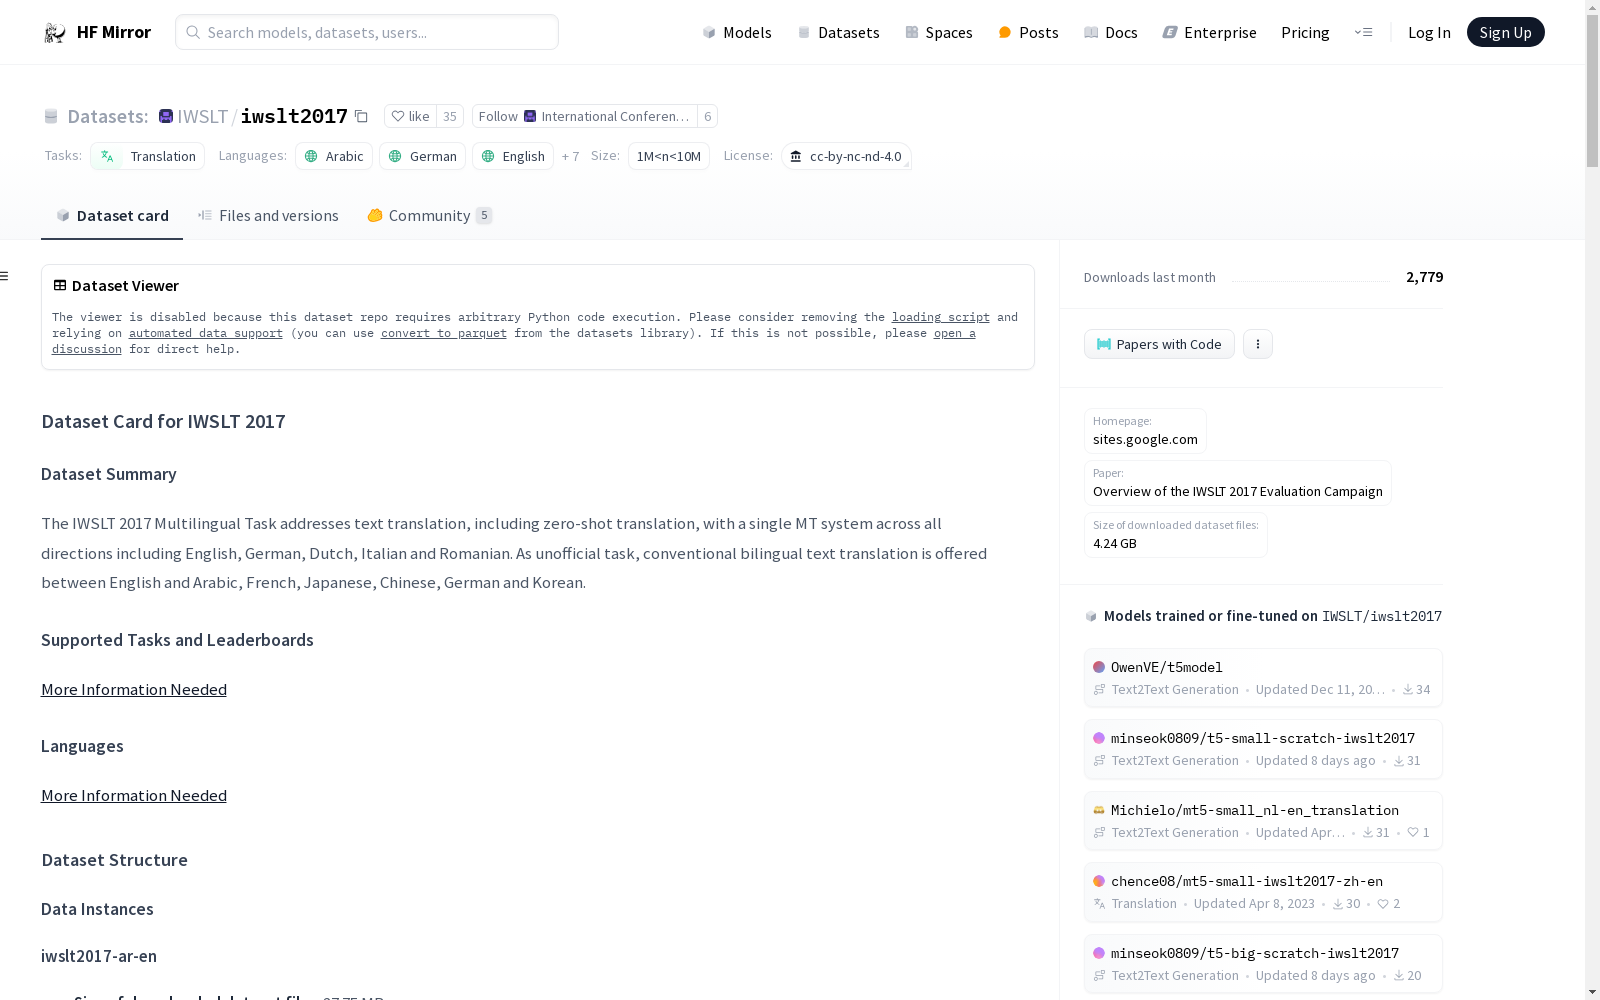Open the navigation overflow menu icon
Screen dimensions: 1600x1000
1363,32
